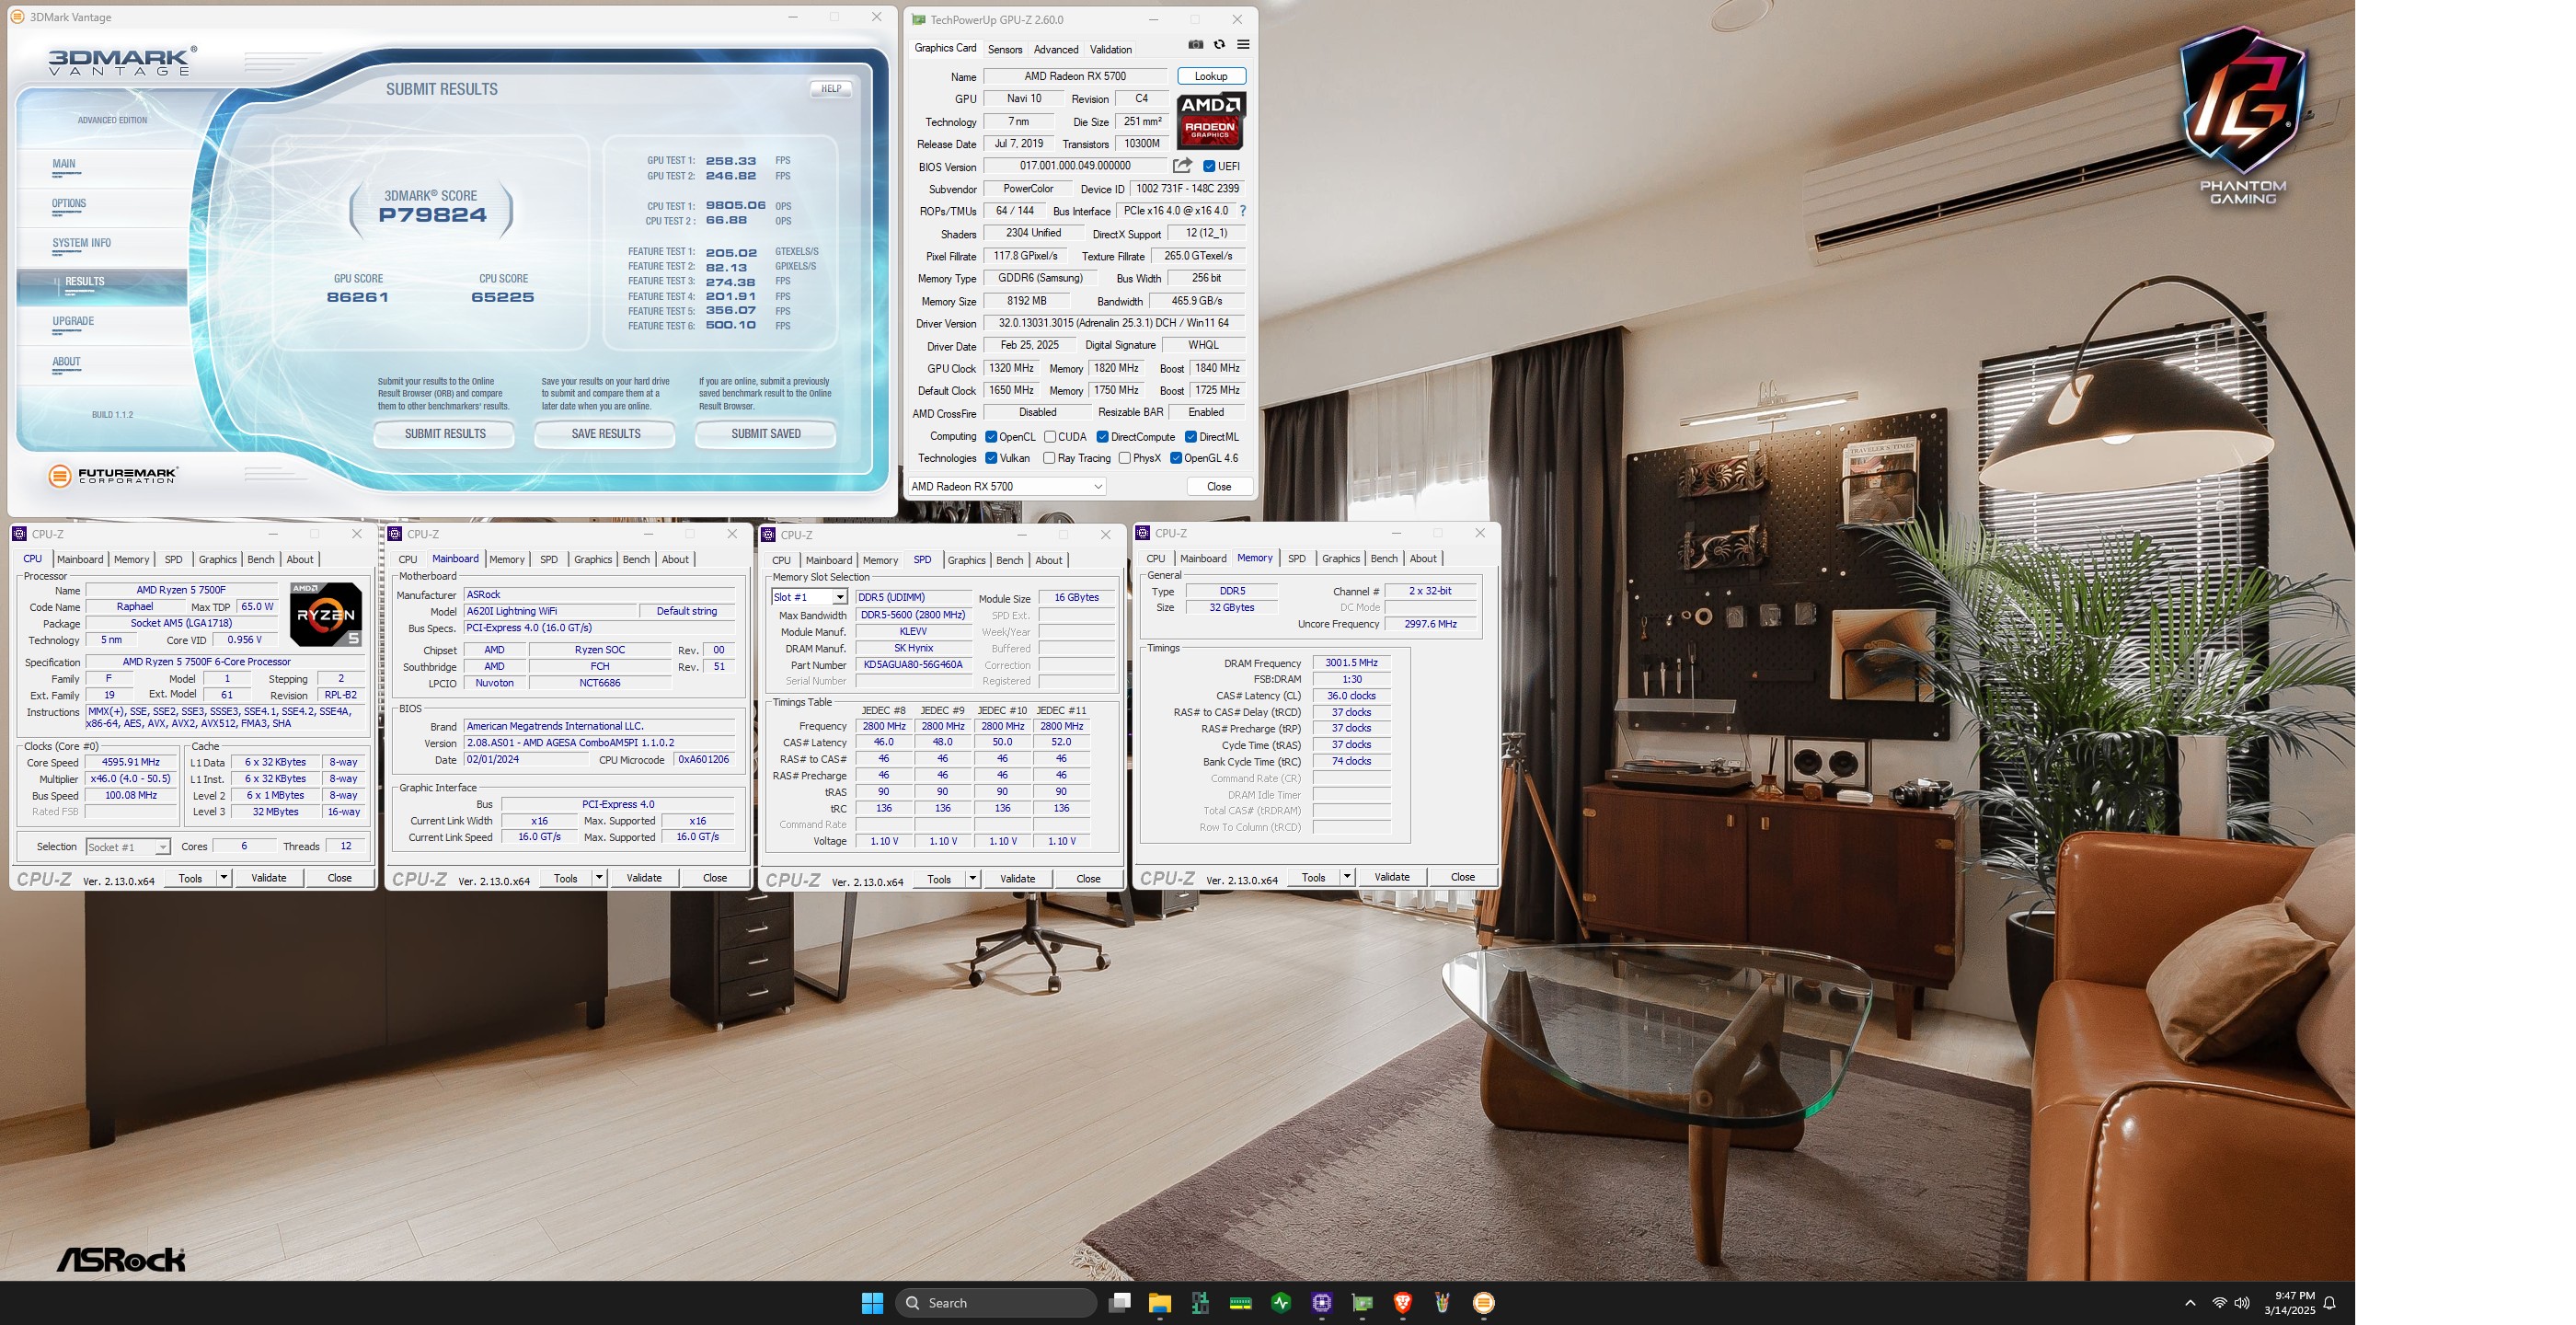This screenshot has height=1325, width=2576.
Task: Click the taskbar Search box
Action: pos(996,1302)
